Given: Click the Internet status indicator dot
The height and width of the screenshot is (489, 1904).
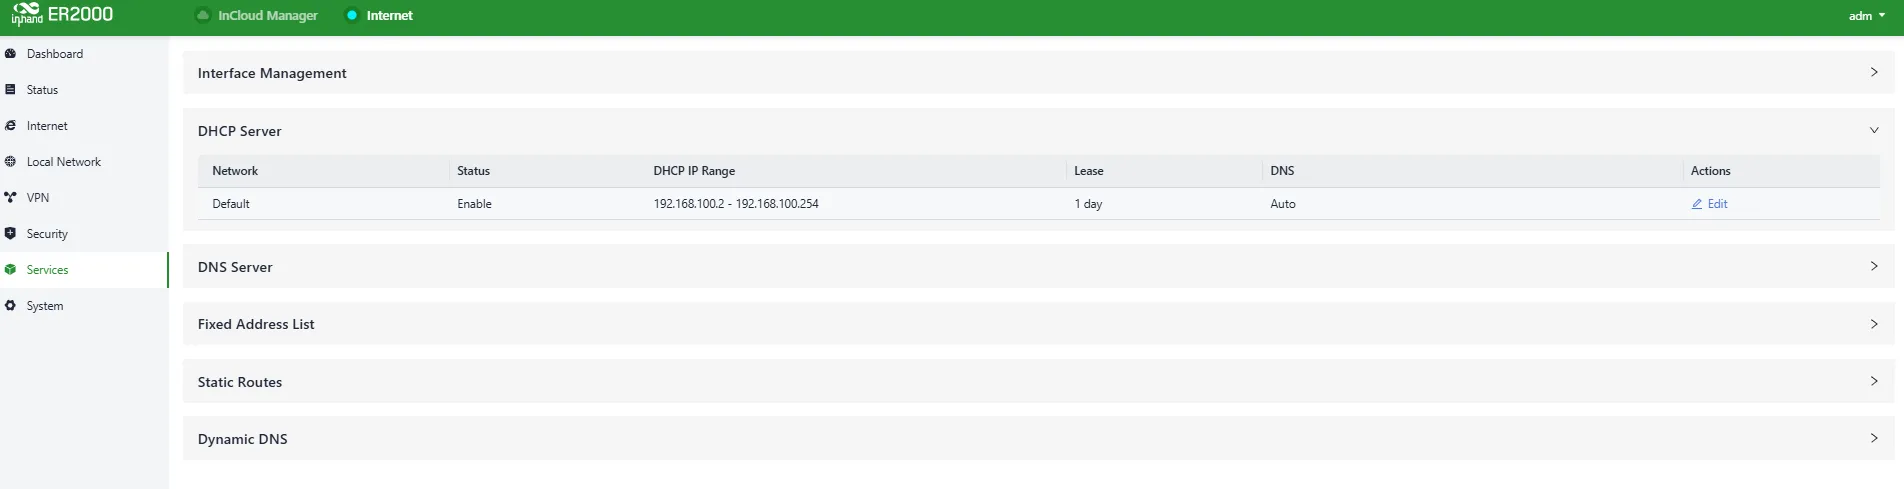Looking at the screenshot, I should click(351, 15).
